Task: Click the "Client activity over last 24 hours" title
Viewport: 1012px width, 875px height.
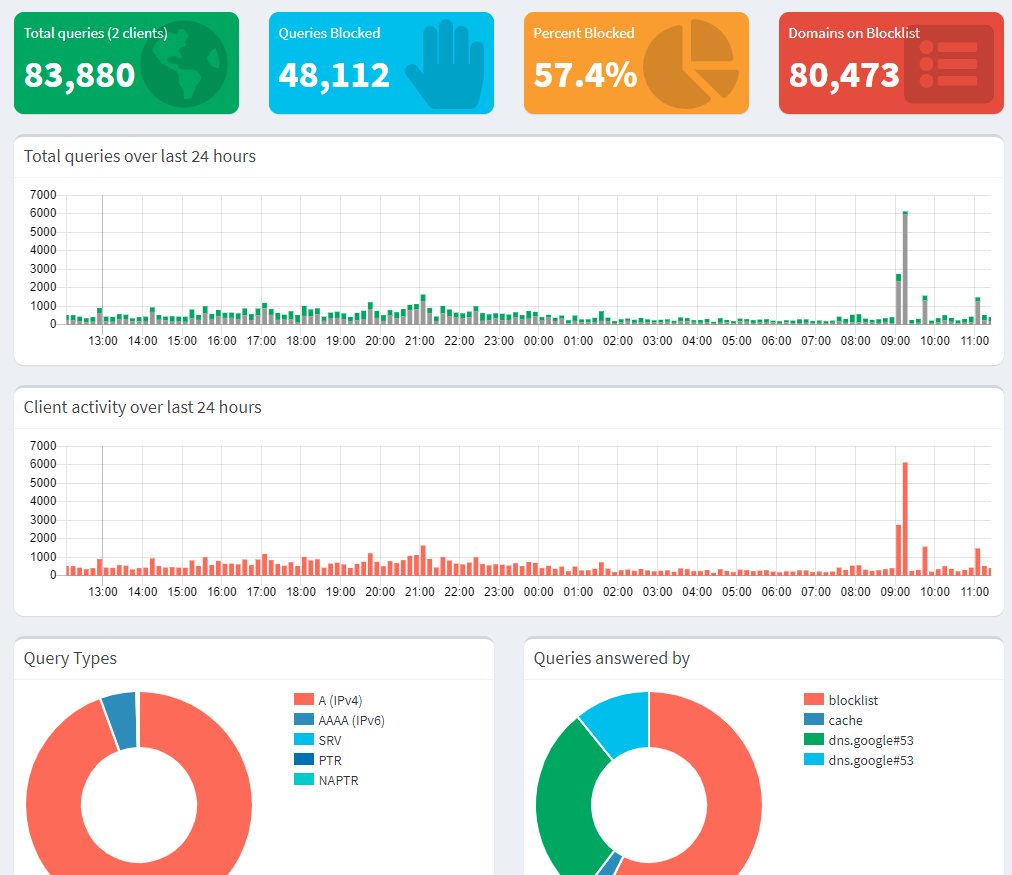Action: pyautogui.click(x=143, y=407)
